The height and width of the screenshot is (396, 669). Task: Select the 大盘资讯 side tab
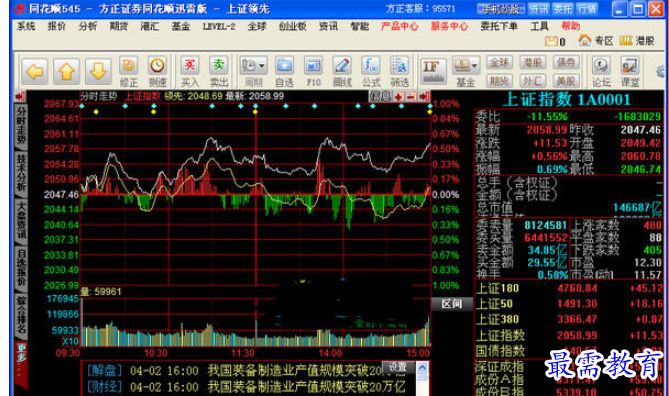tap(21, 220)
